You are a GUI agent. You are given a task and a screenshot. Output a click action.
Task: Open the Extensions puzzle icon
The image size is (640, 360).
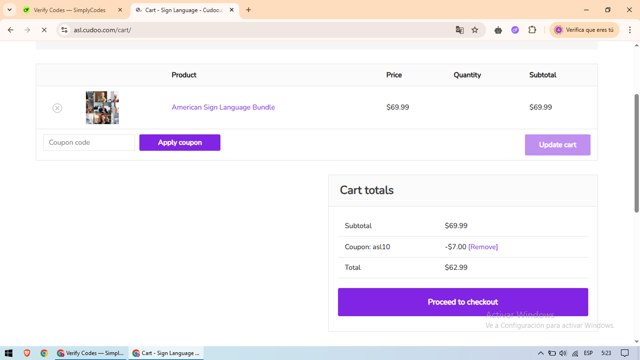tap(532, 30)
